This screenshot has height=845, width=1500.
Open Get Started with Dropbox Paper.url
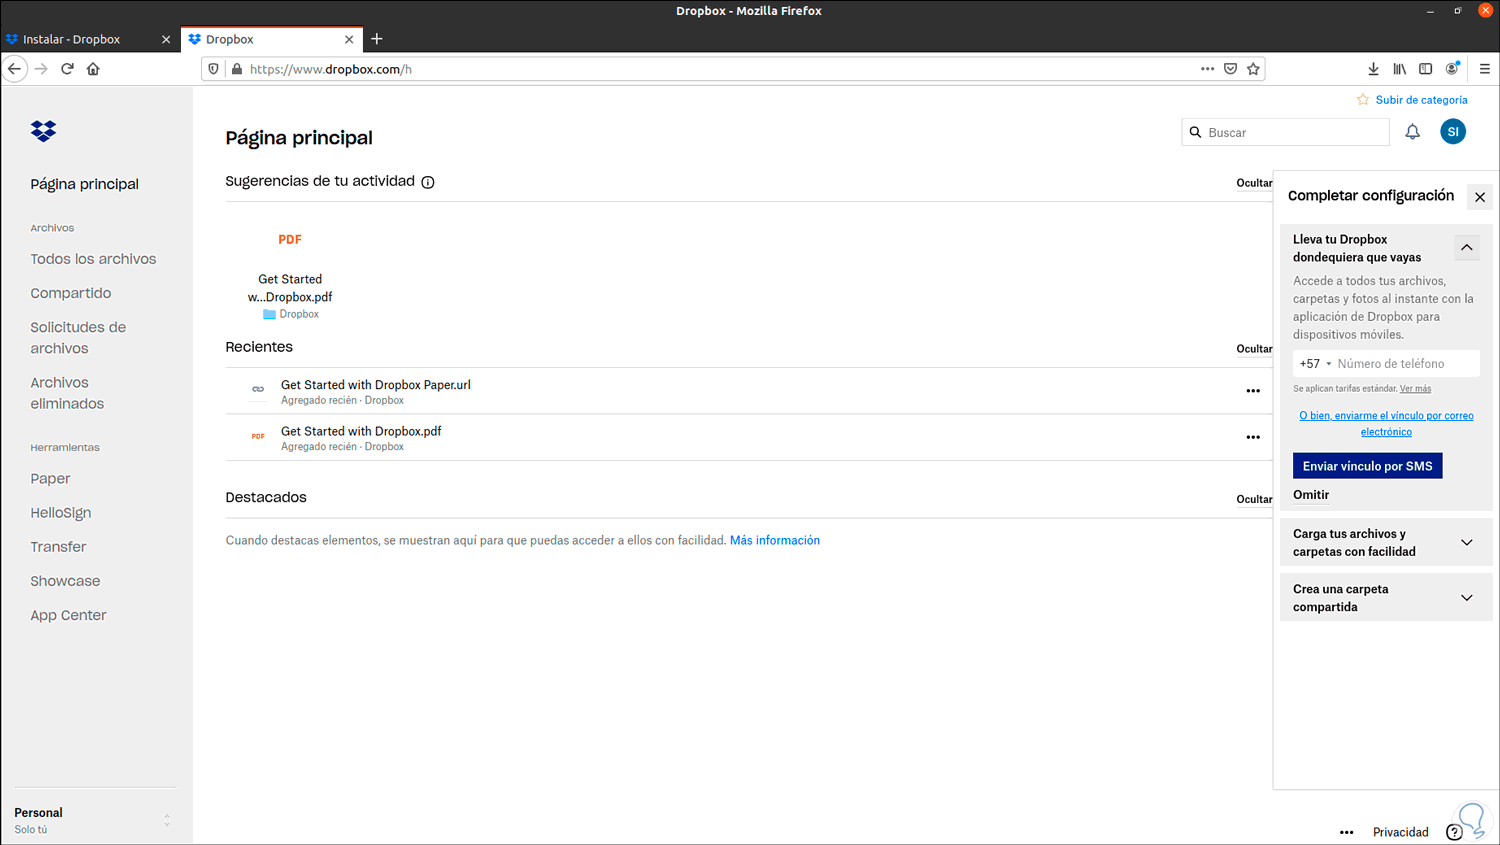click(376, 385)
